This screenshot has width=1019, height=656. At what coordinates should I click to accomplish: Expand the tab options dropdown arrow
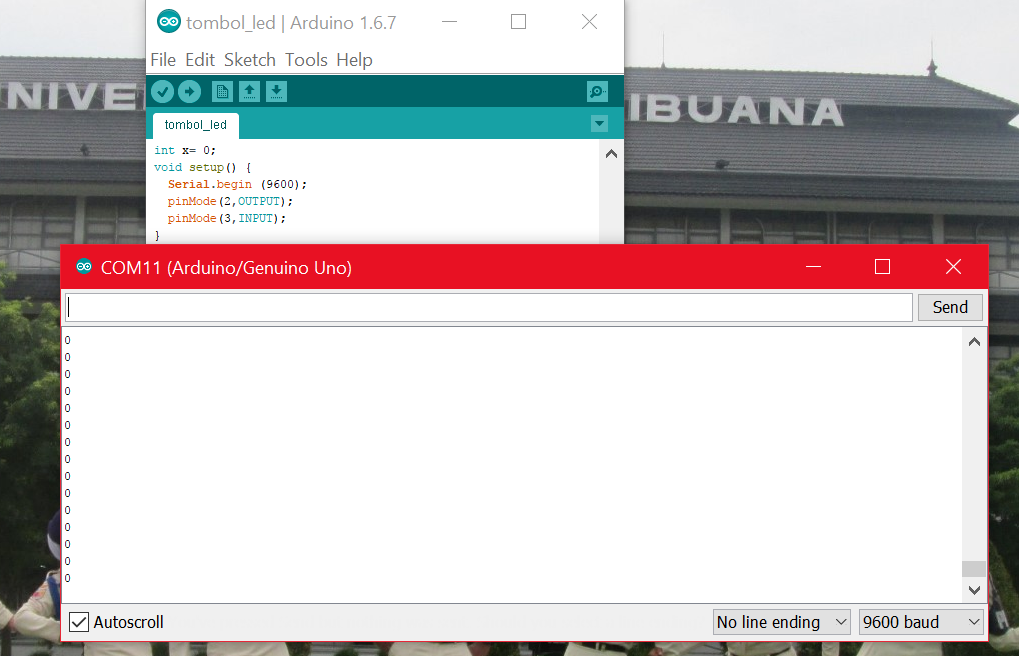[x=599, y=124]
